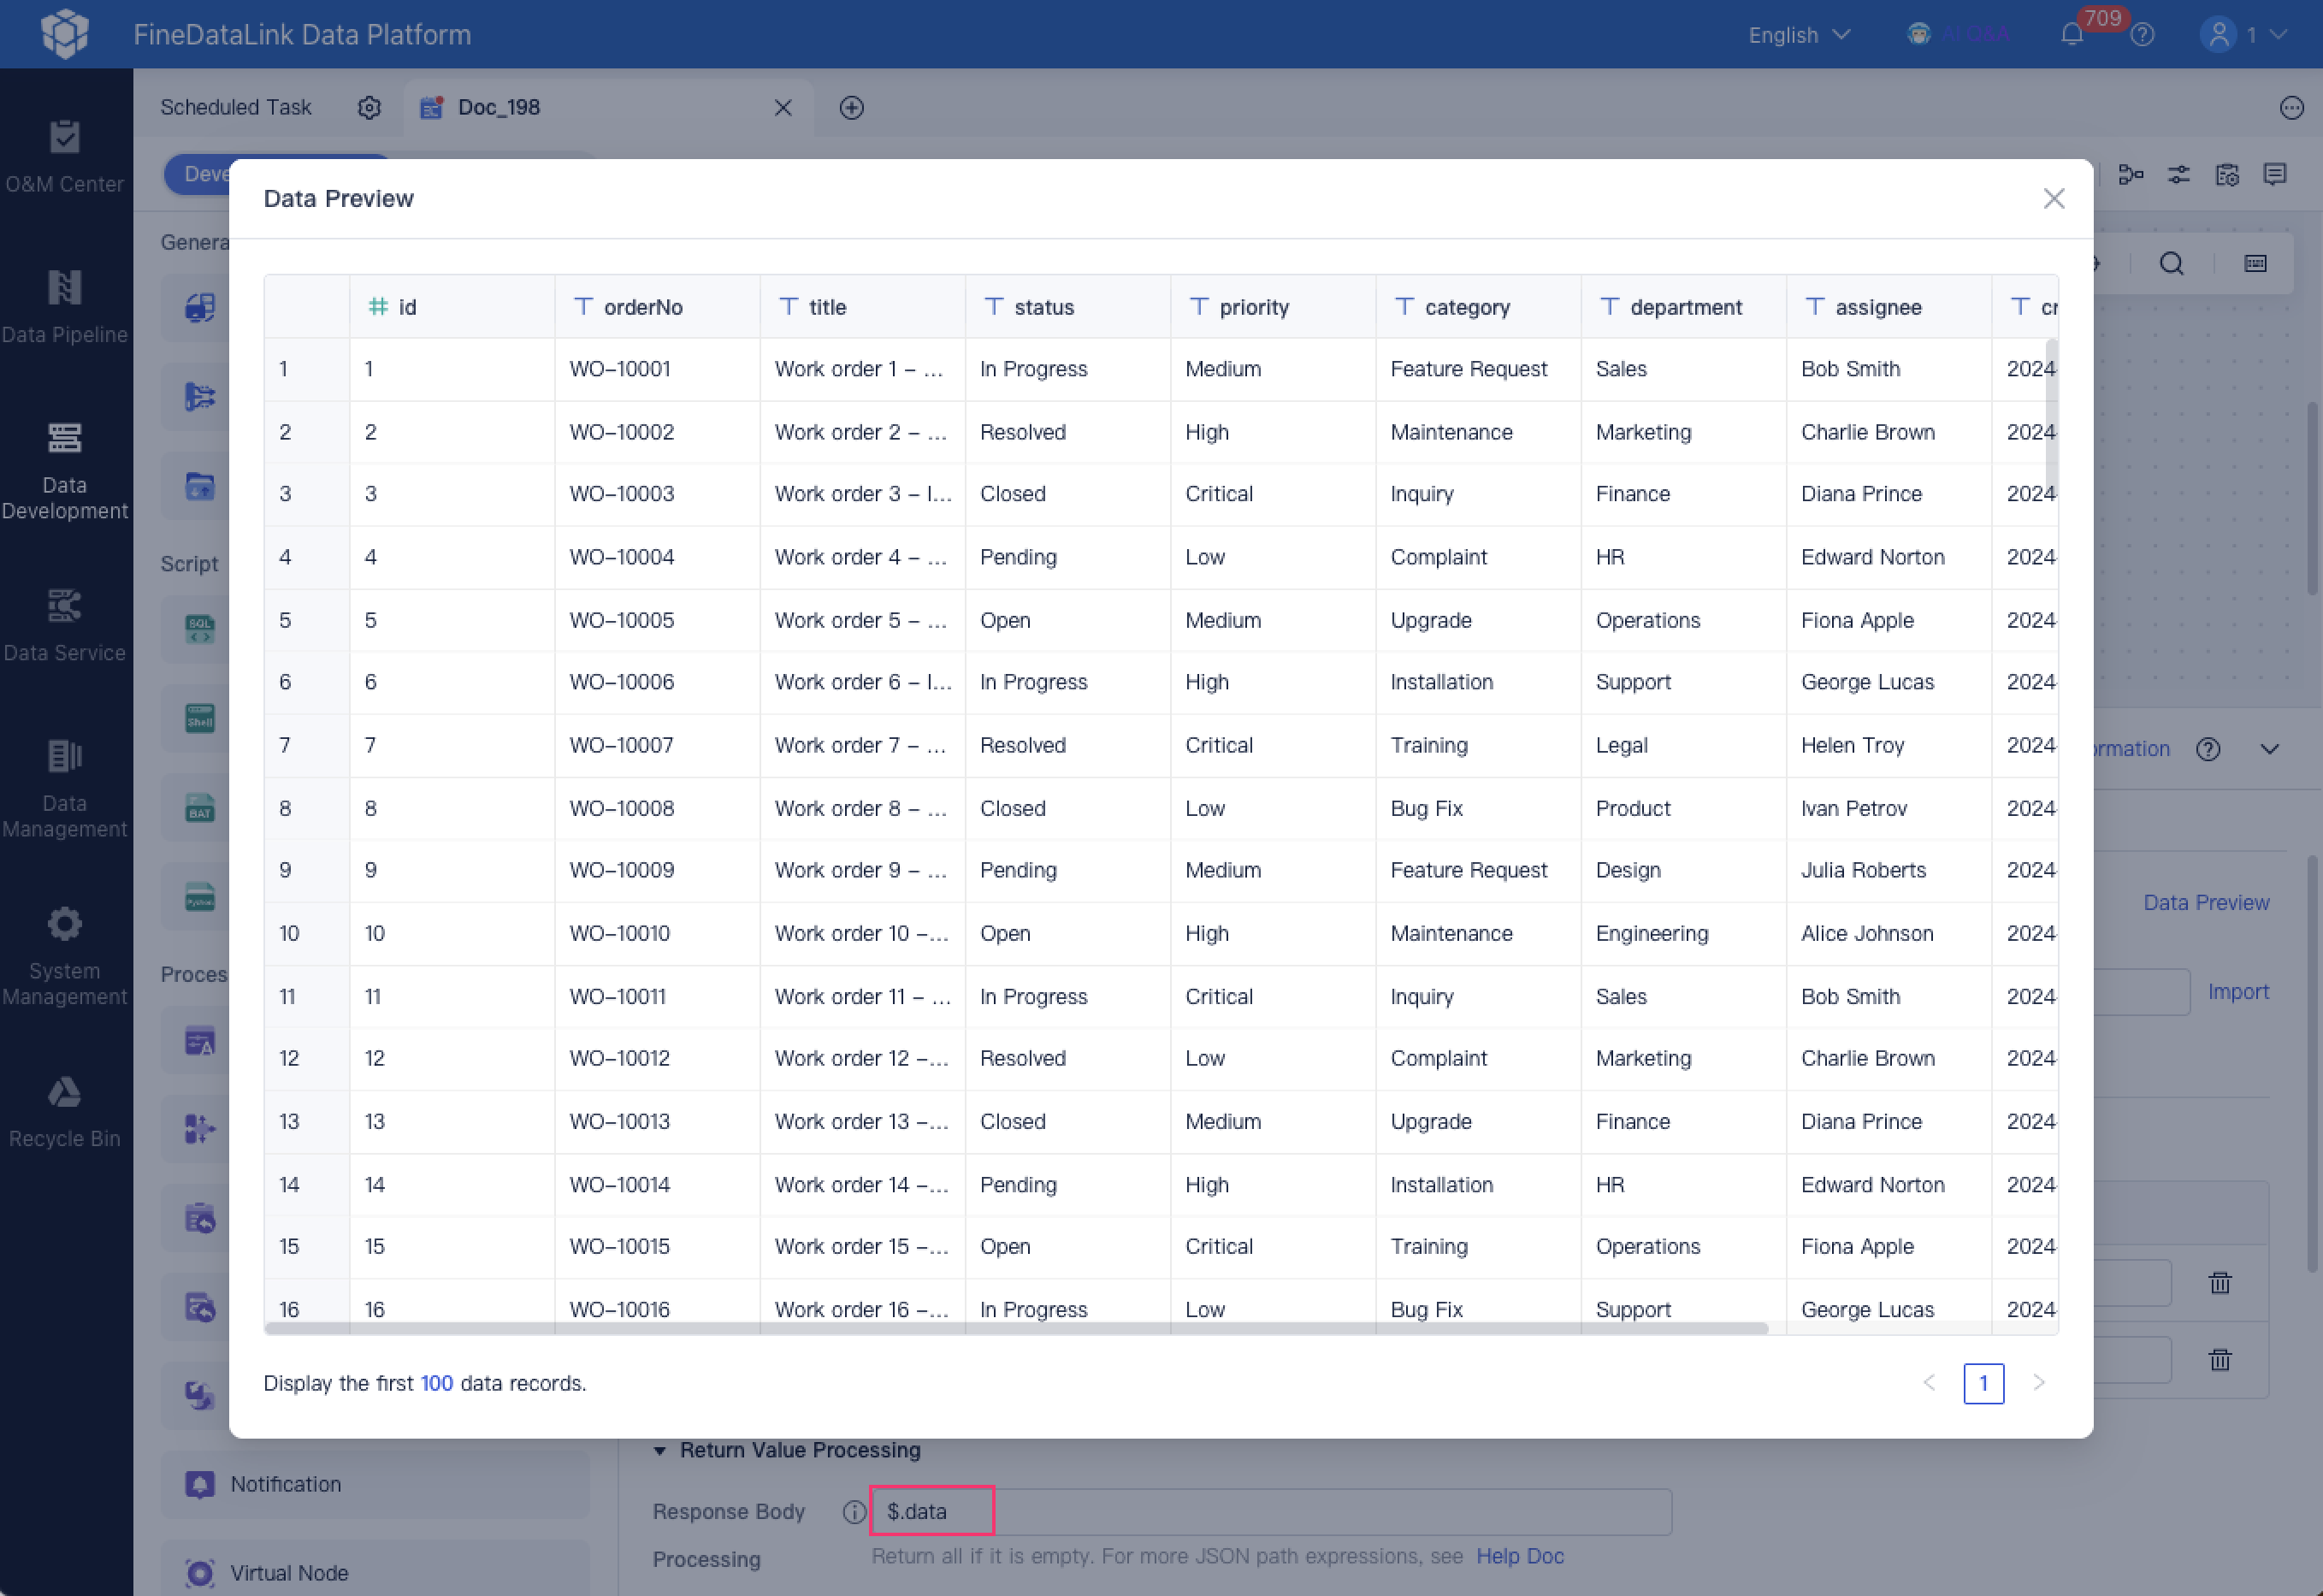Open the notifications bell showing 709
The image size is (2323, 1596).
click(2072, 35)
